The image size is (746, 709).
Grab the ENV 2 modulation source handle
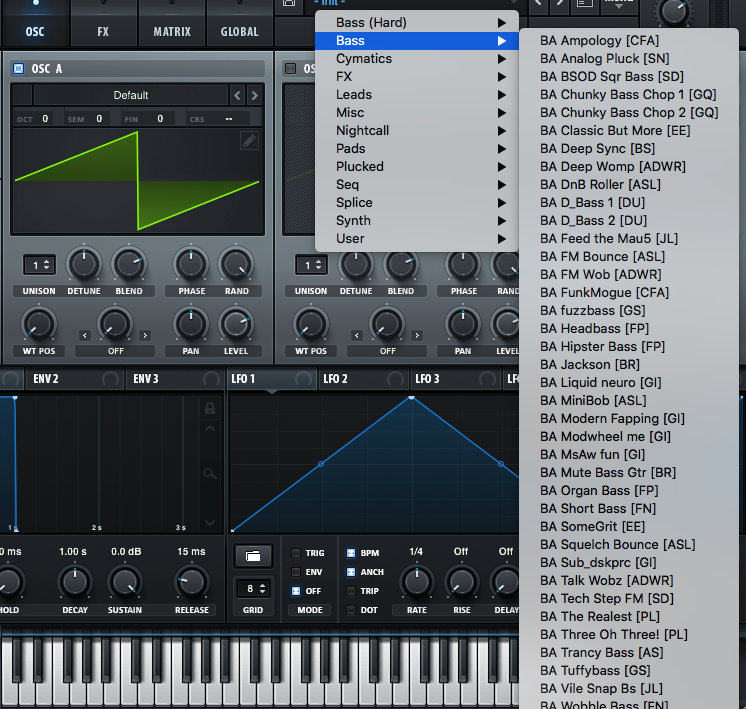click(x=110, y=379)
